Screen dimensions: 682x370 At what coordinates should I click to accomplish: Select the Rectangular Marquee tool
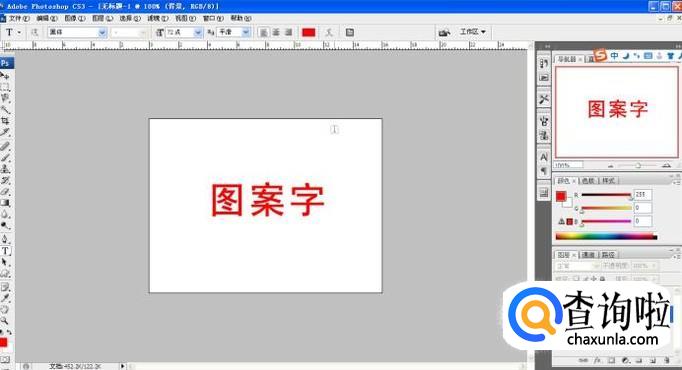click(x=5, y=87)
